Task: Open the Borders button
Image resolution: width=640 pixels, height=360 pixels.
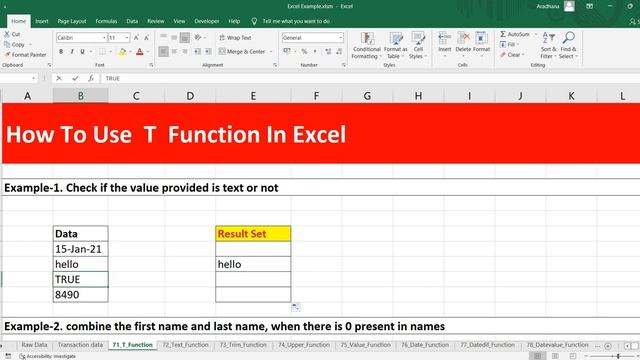Action: (x=102, y=52)
